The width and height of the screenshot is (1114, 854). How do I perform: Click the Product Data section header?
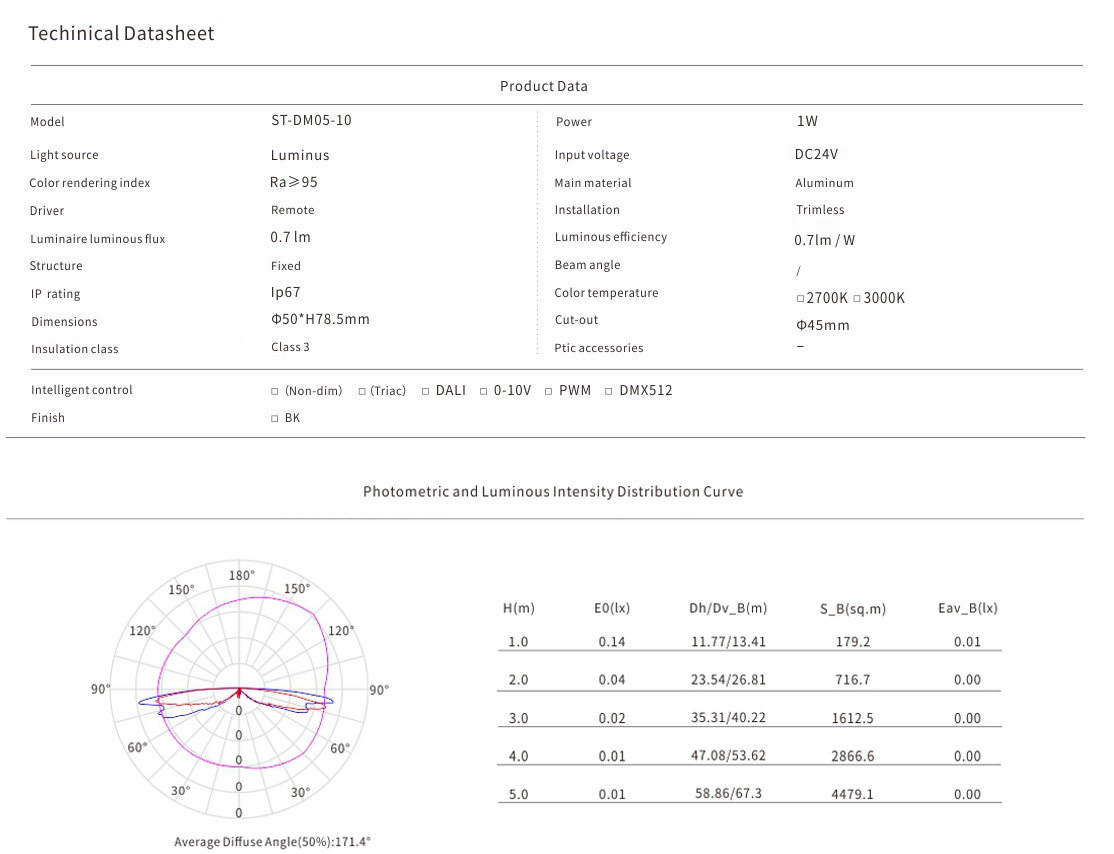[544, 86]
